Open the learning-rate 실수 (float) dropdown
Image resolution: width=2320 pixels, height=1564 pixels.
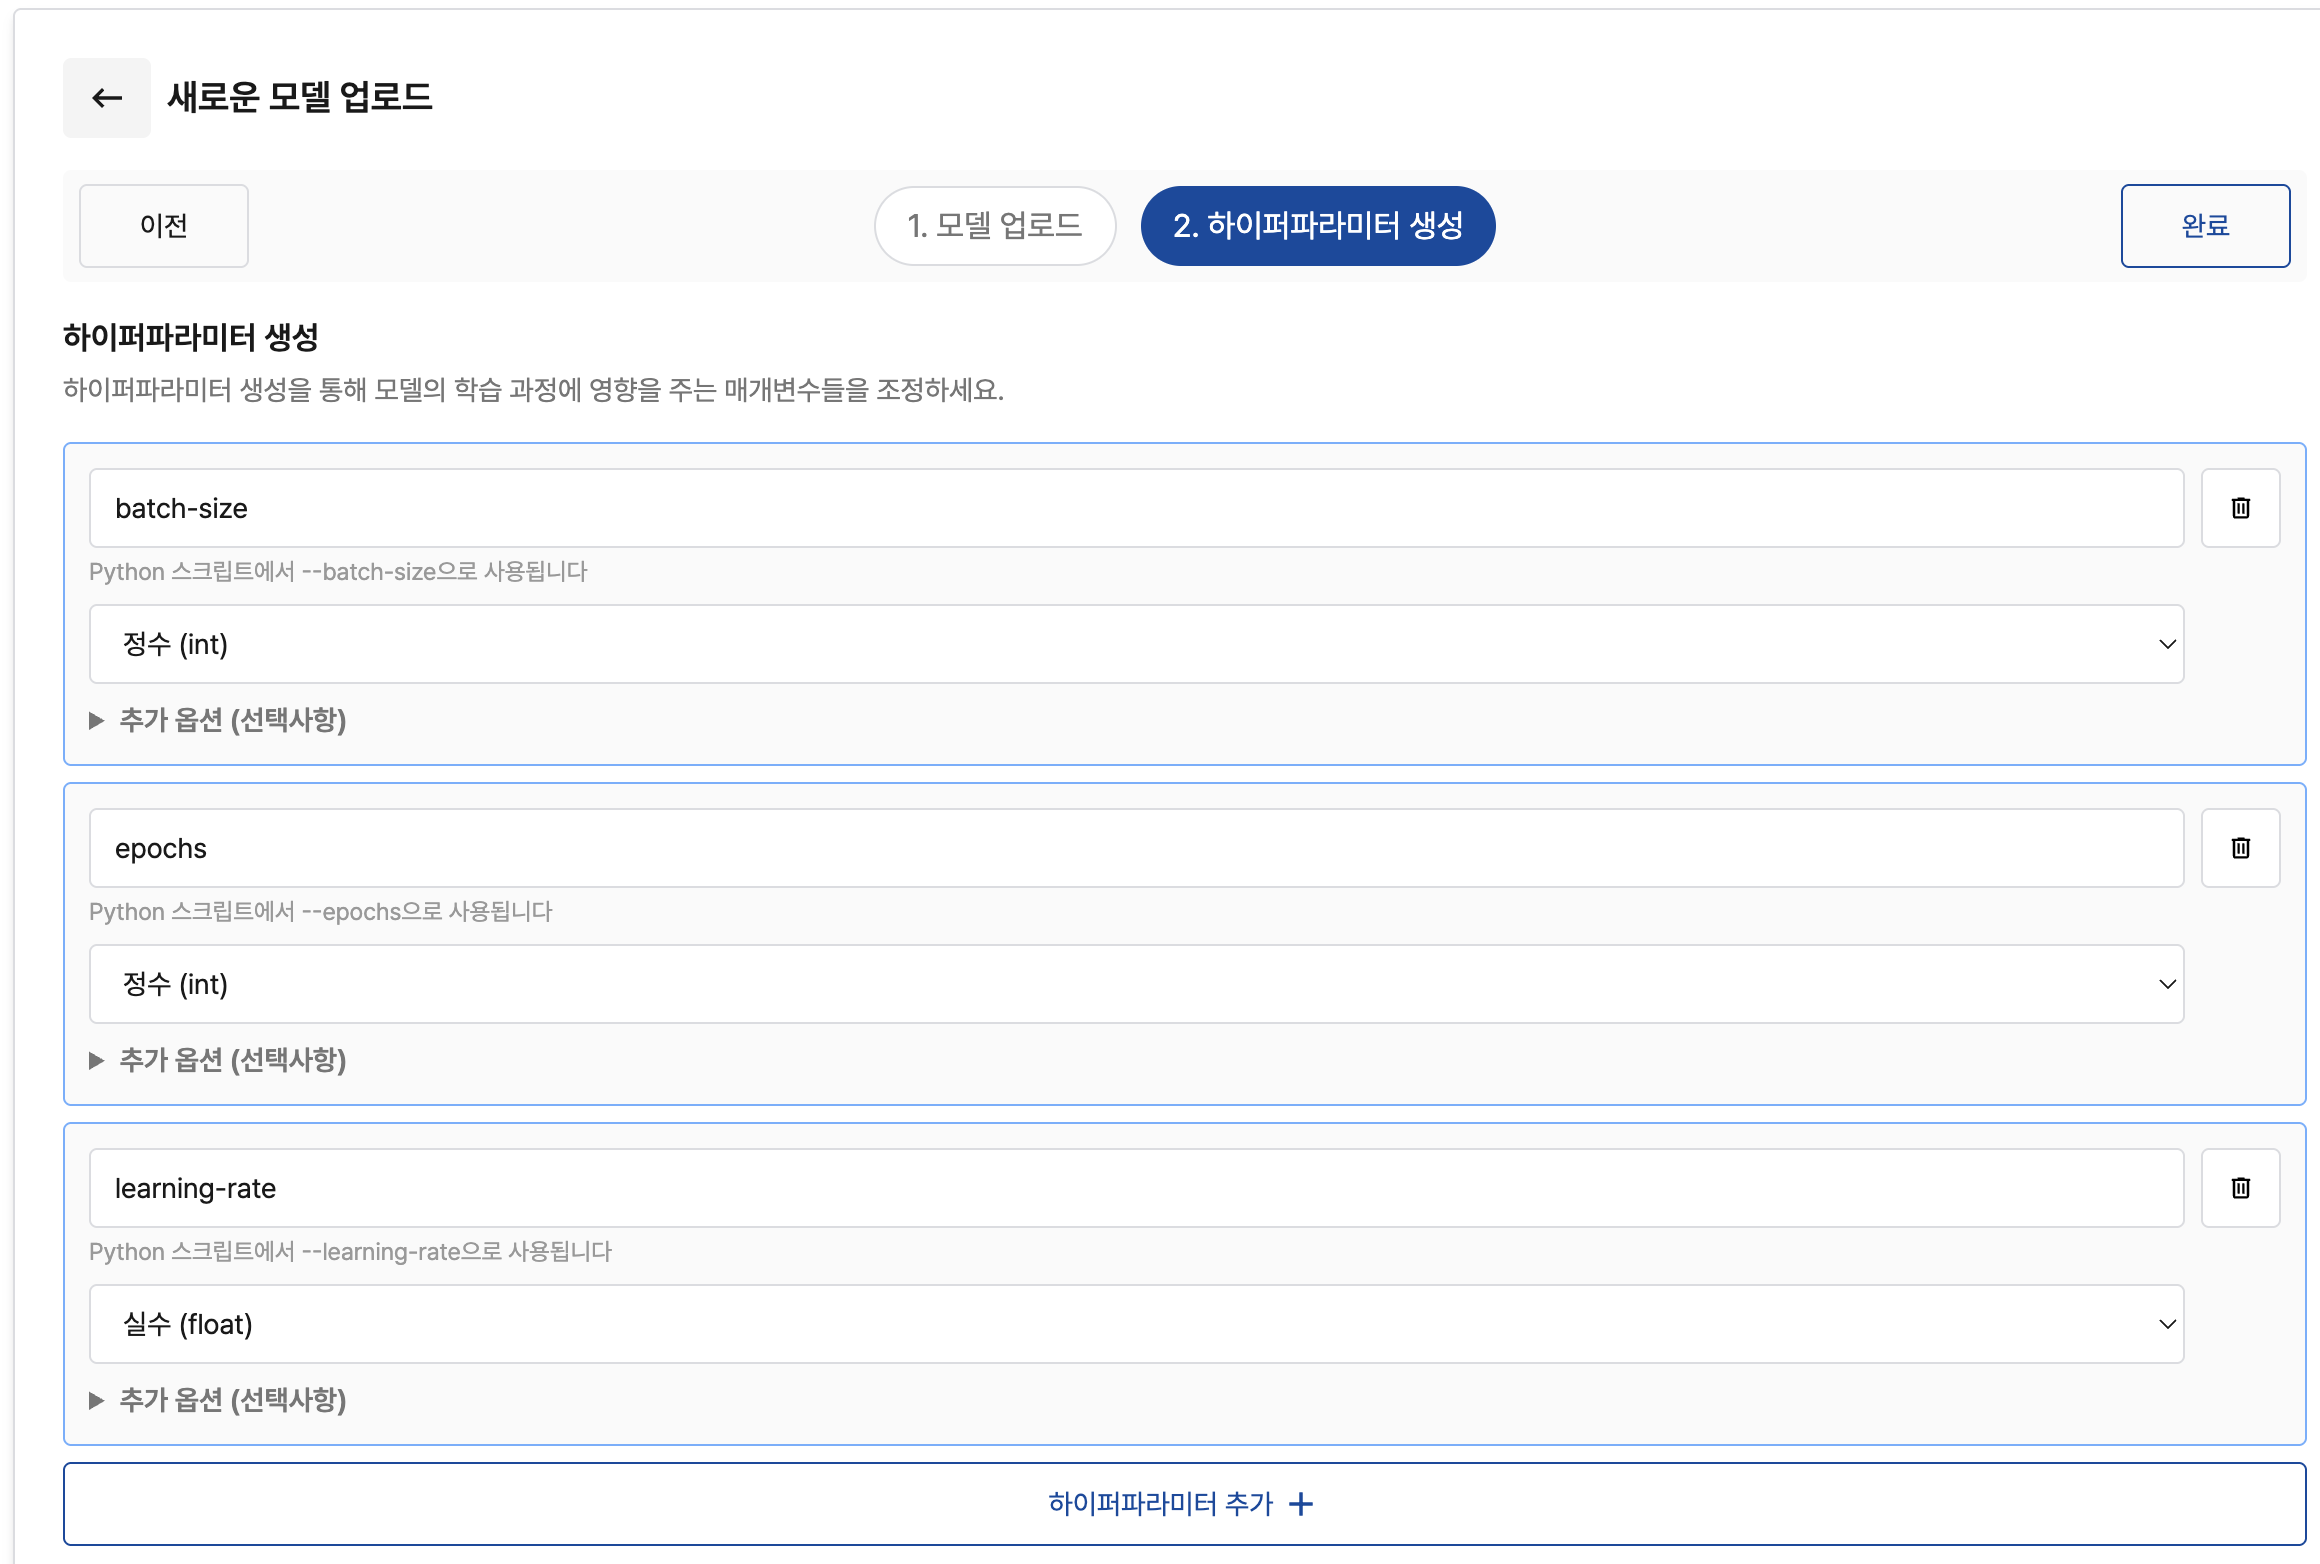pyautogui.click(x=1136, y=1324)
